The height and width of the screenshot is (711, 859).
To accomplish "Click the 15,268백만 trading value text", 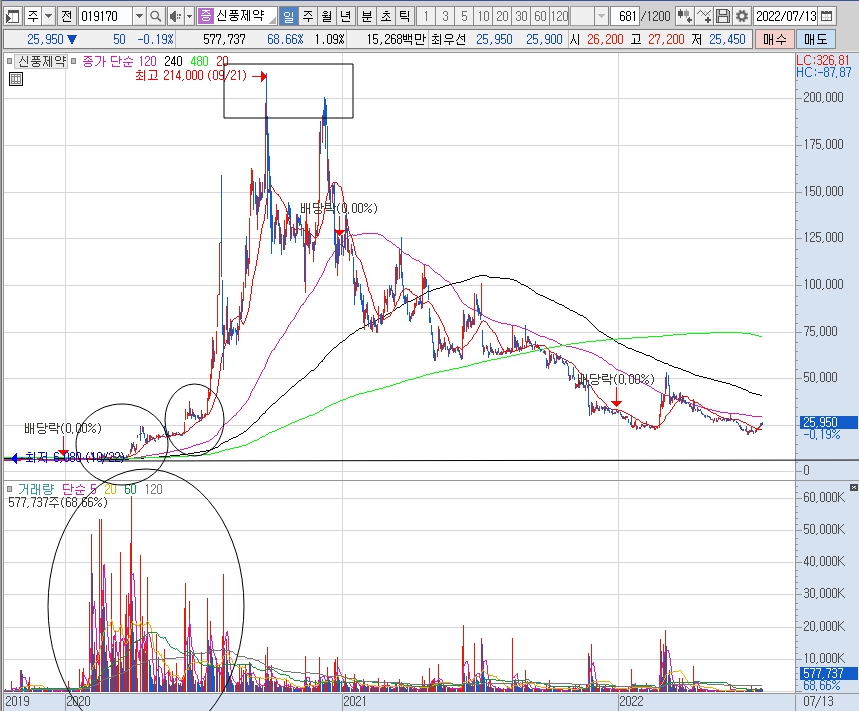I will pos(396,39).
